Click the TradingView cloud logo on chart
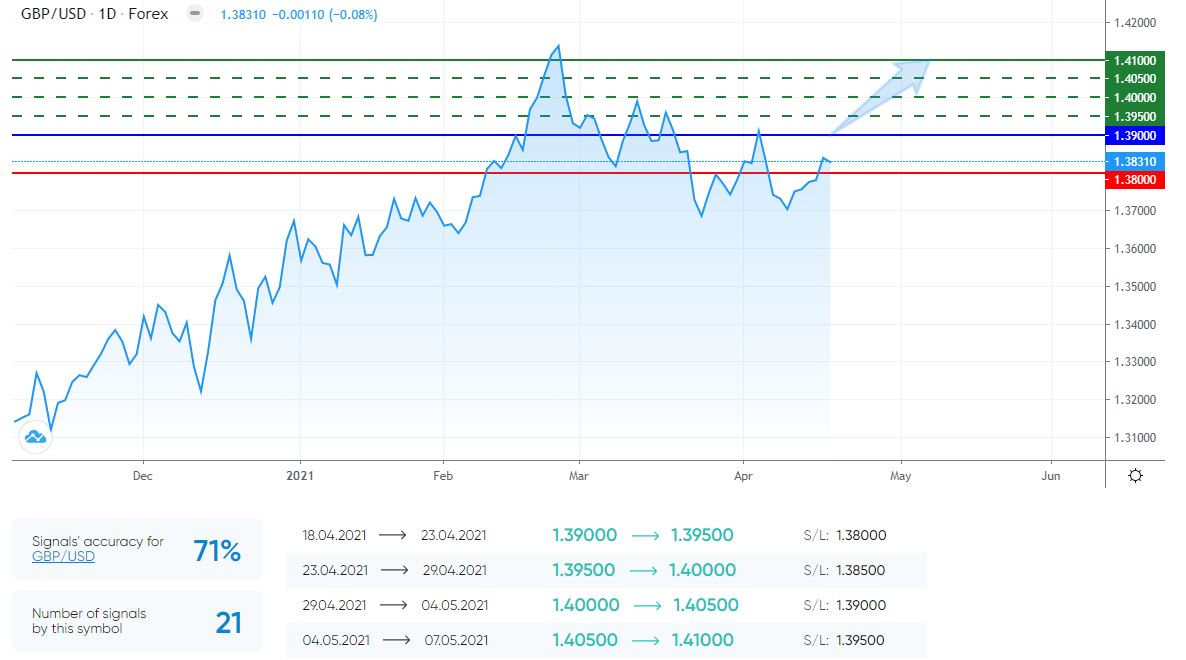 35,437
